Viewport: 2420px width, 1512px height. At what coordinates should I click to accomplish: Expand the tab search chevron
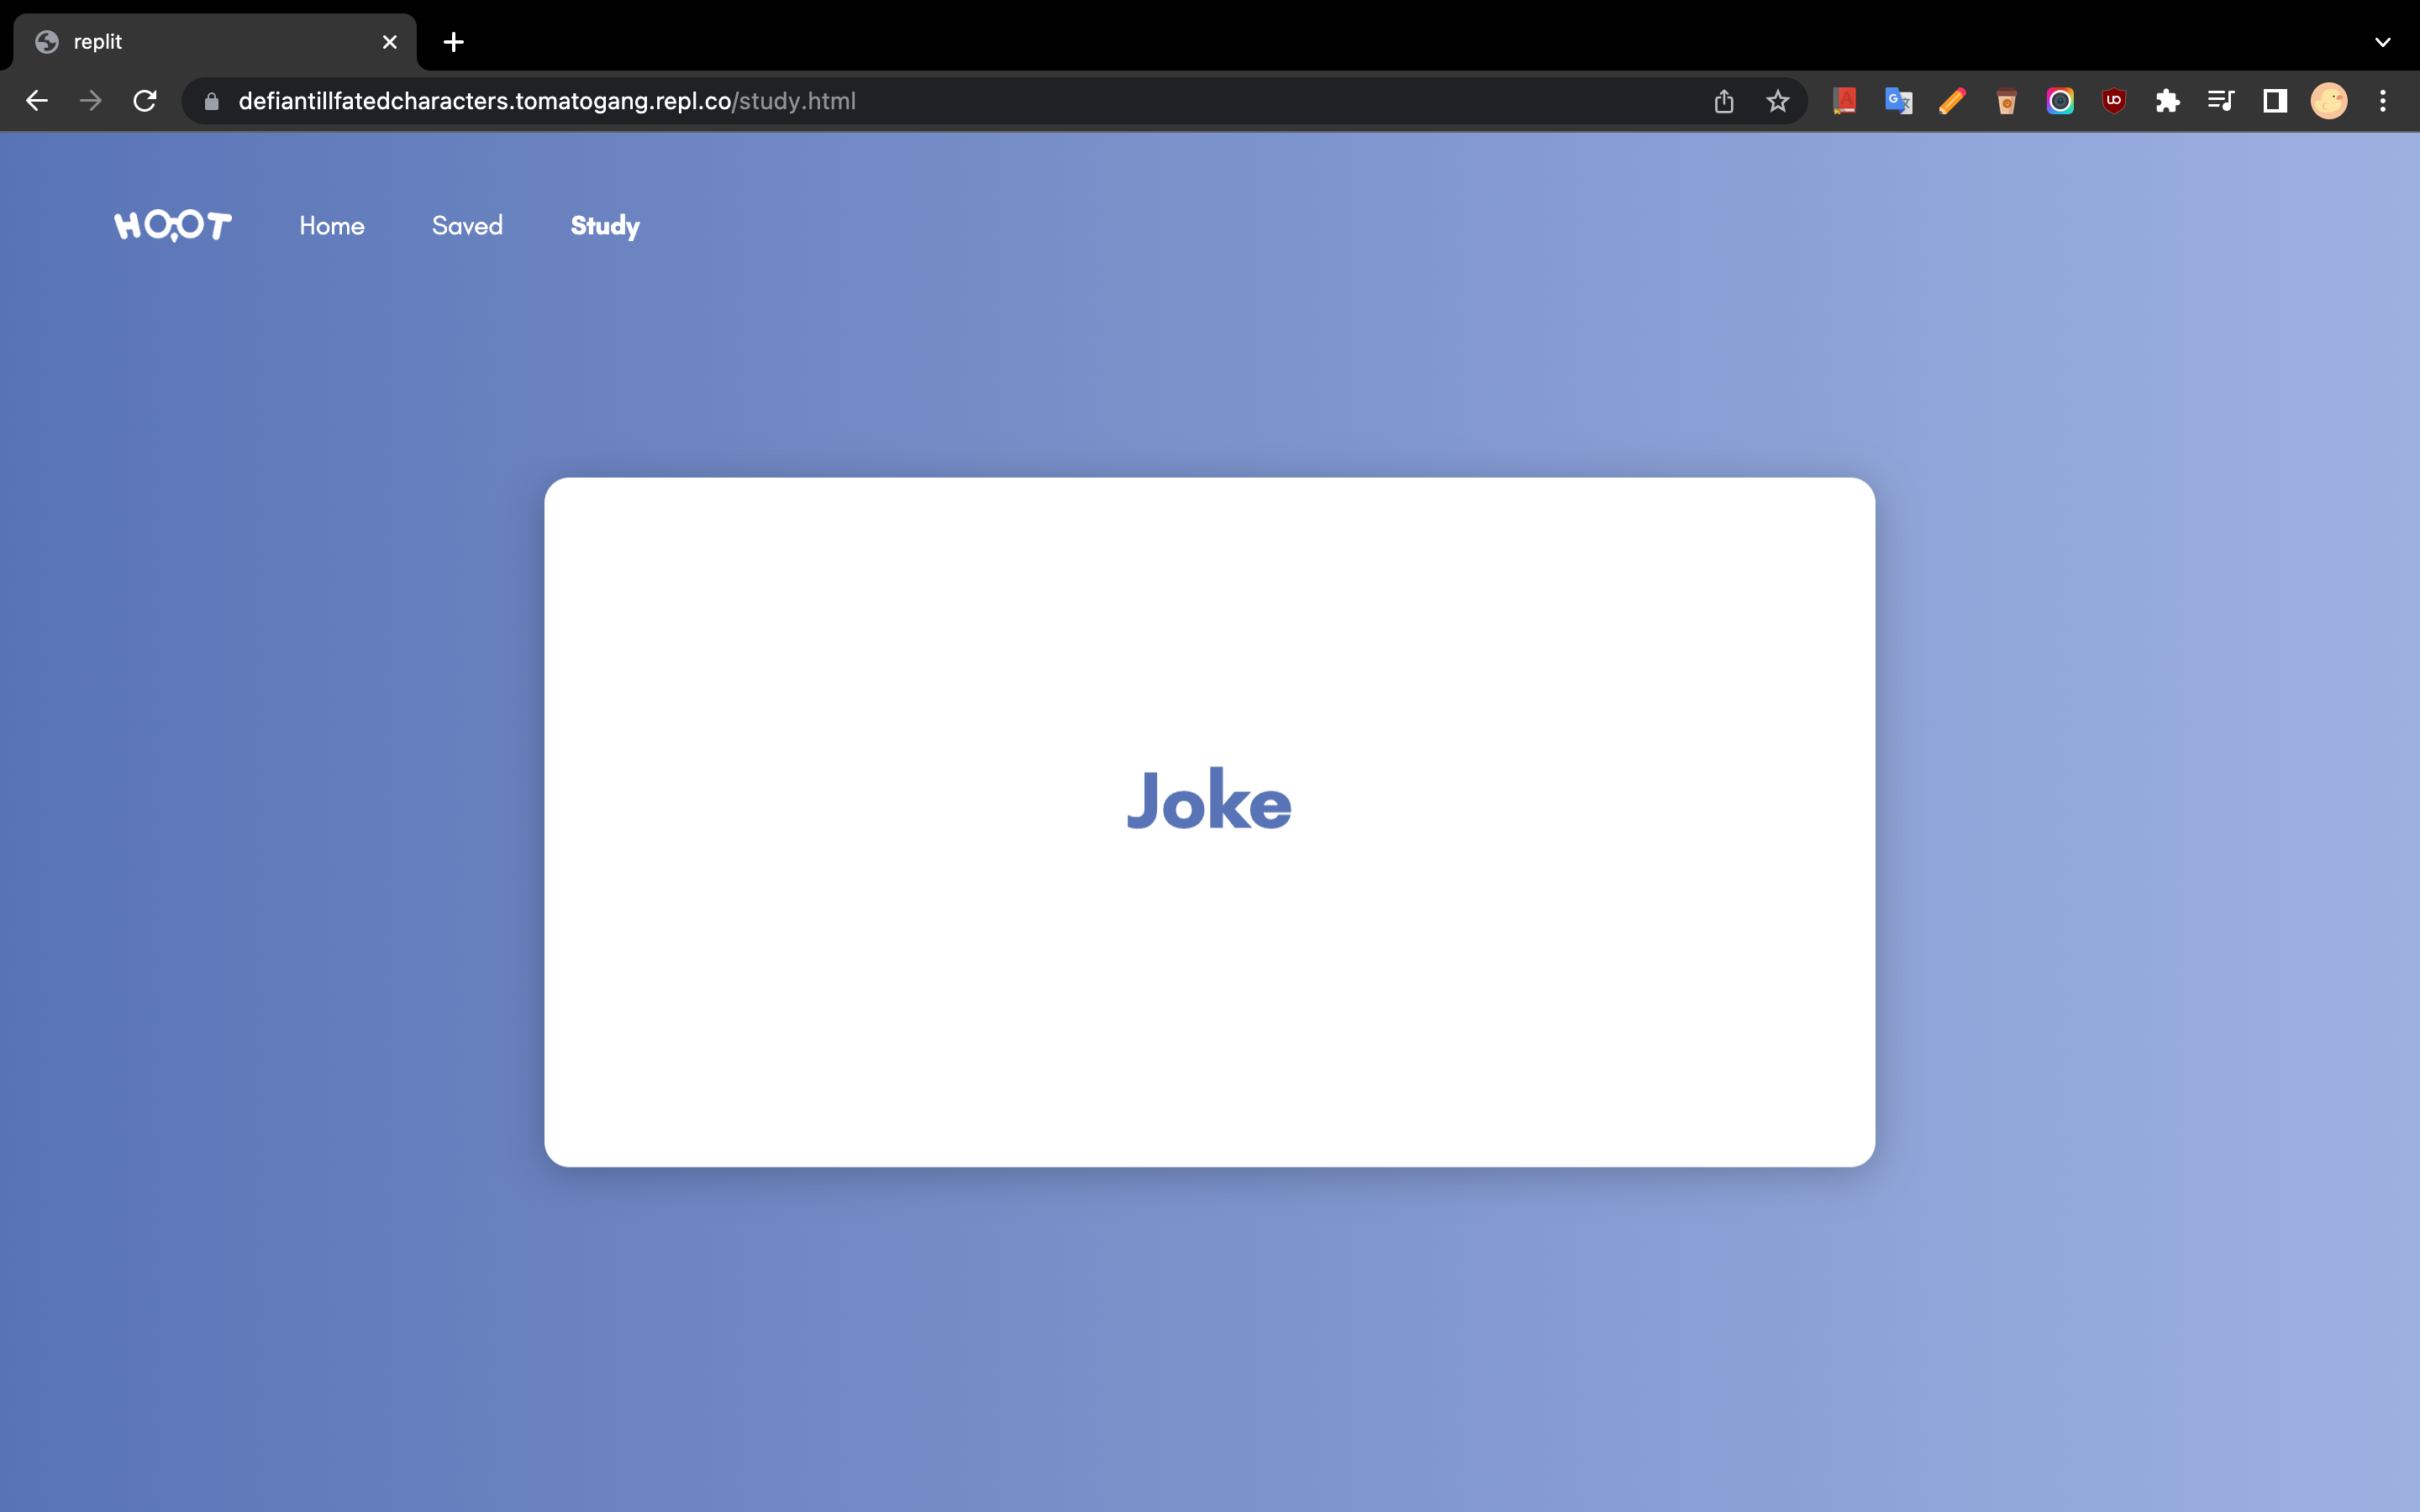[x=2382, y=42]
